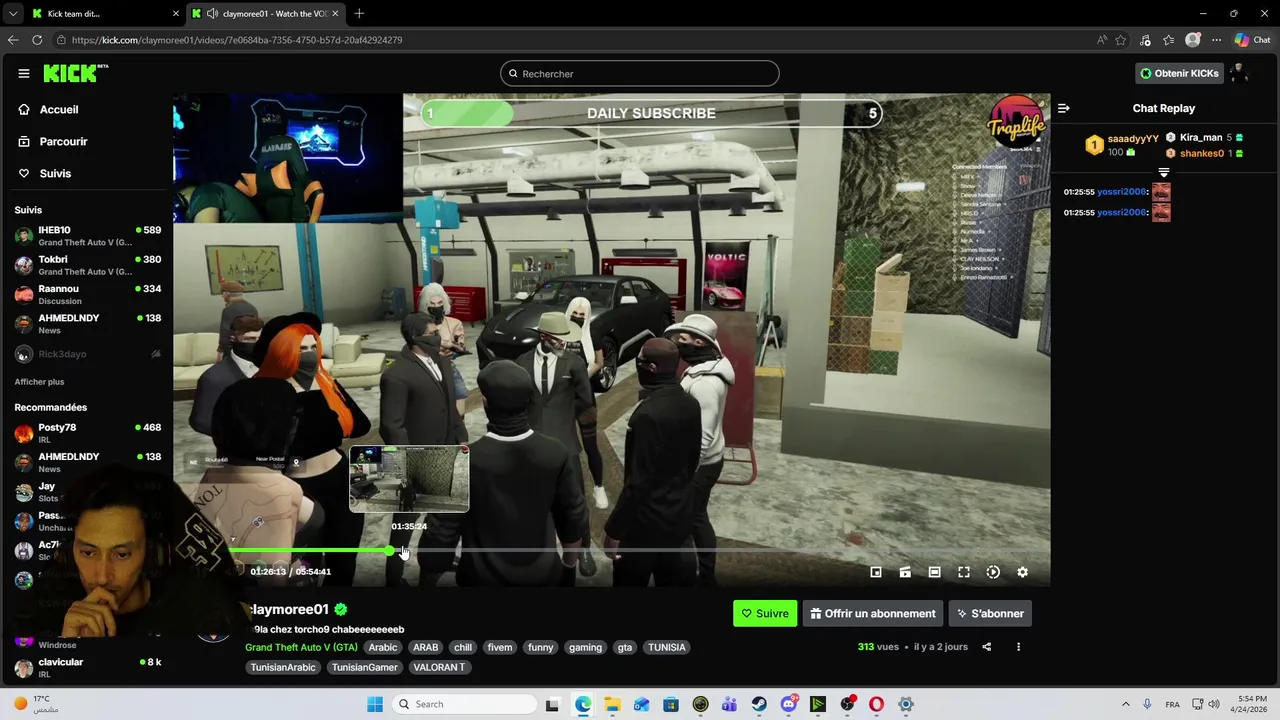
Task: Open playback speed control in the player
Action: pyautogui.click(x=993, y=572)
